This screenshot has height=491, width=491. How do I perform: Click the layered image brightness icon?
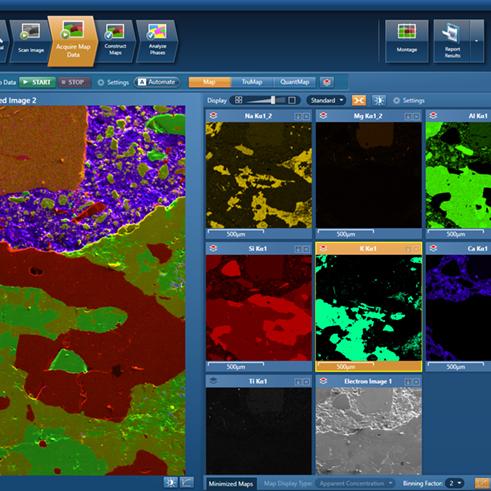171,482
